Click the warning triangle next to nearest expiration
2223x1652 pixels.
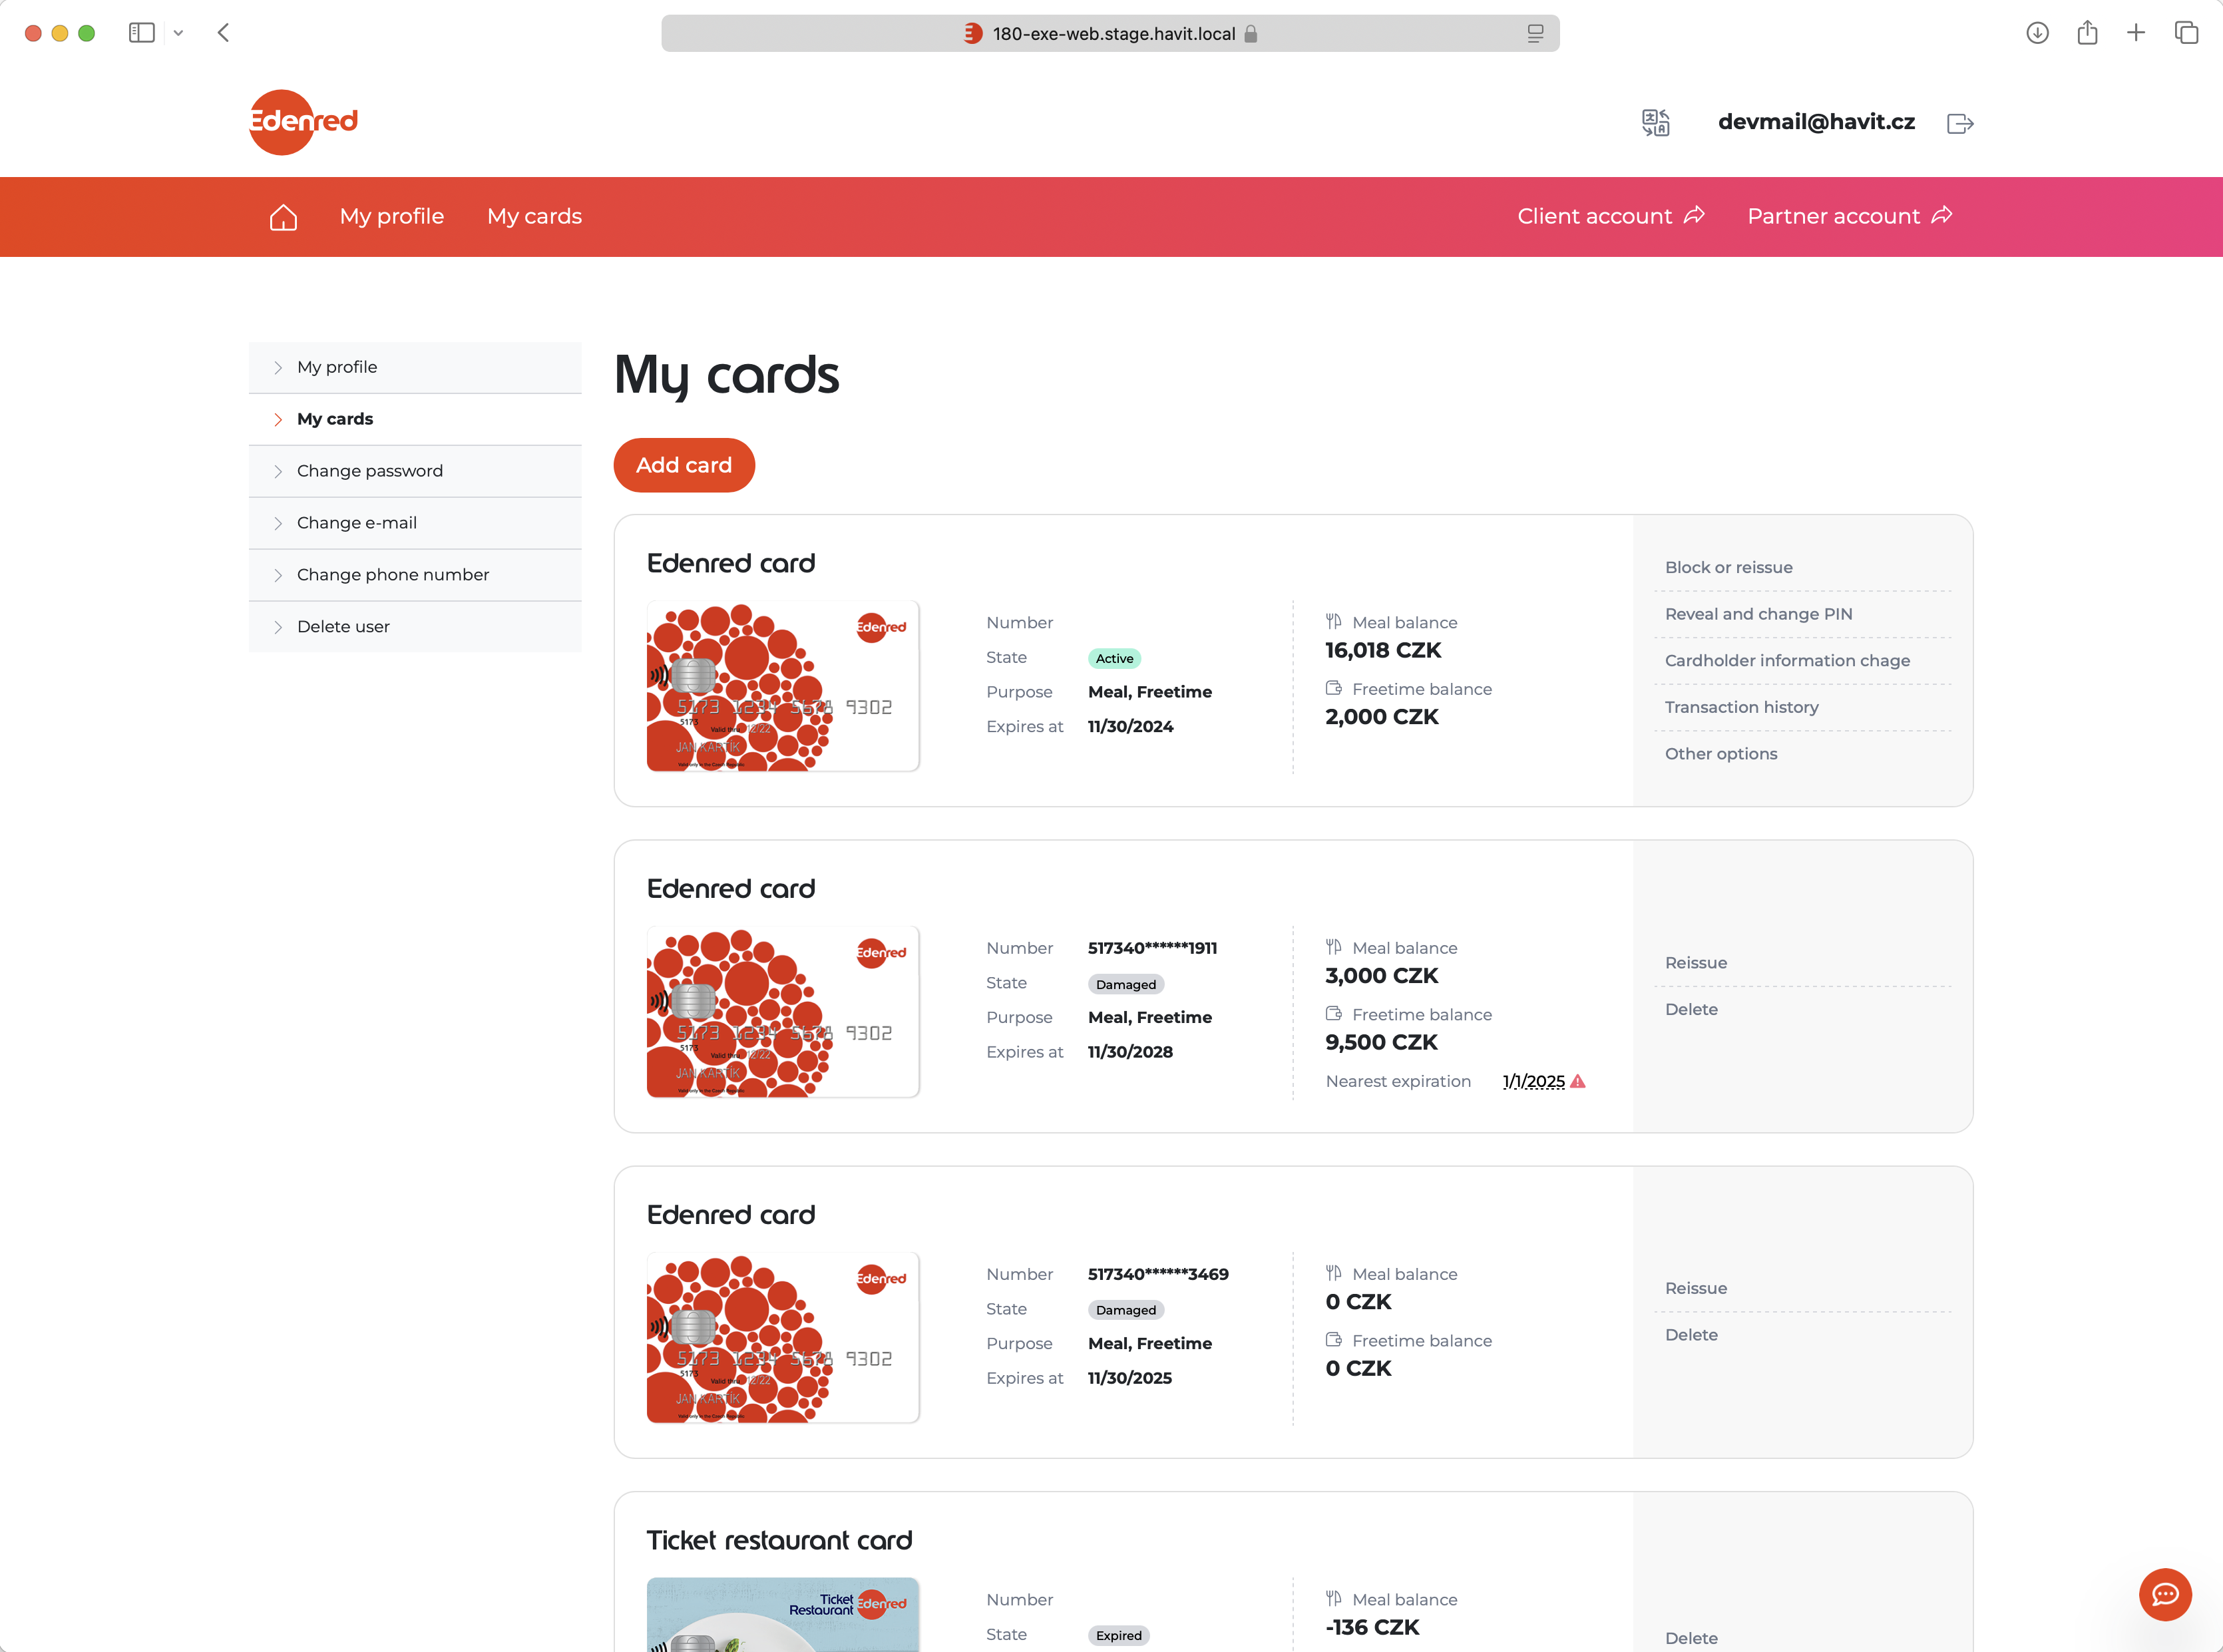tap(1578, 1081)
